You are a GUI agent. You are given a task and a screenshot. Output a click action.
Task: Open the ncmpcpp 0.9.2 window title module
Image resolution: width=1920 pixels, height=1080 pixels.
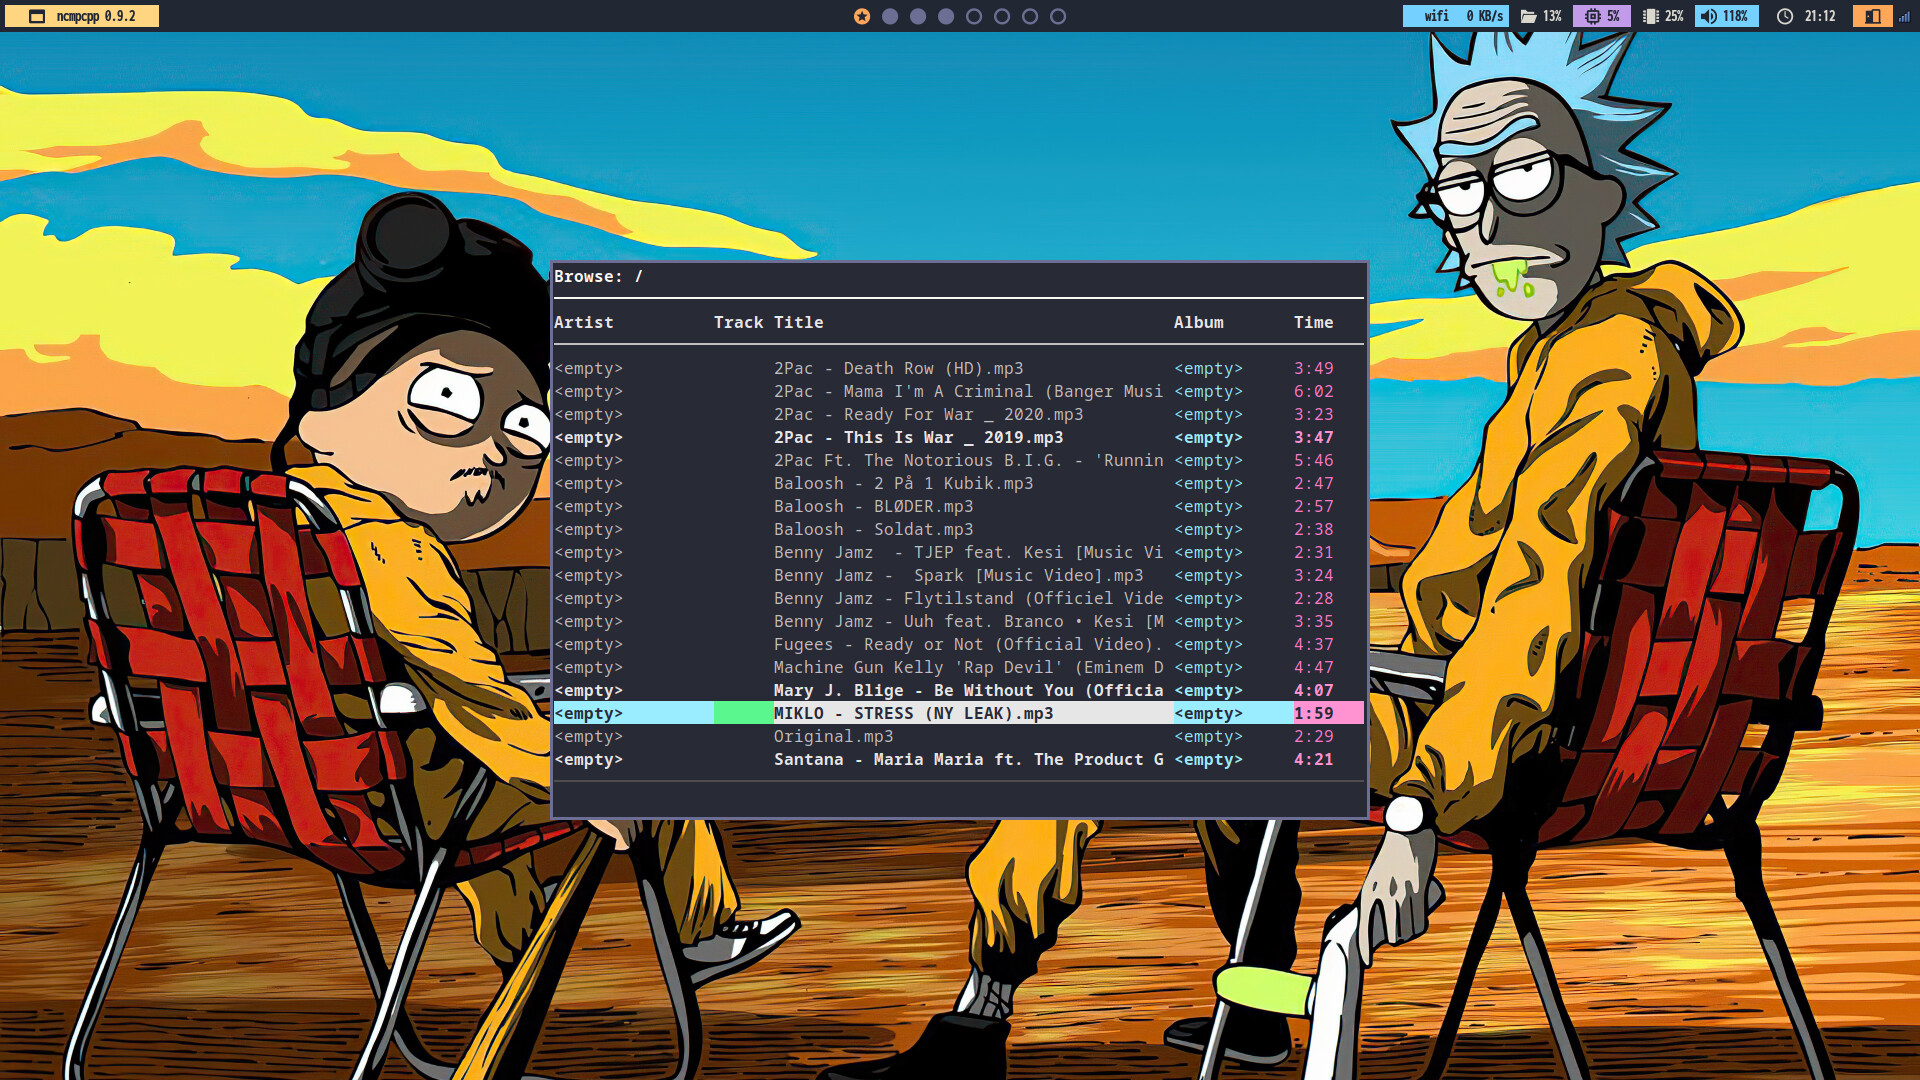pos(82,16)
